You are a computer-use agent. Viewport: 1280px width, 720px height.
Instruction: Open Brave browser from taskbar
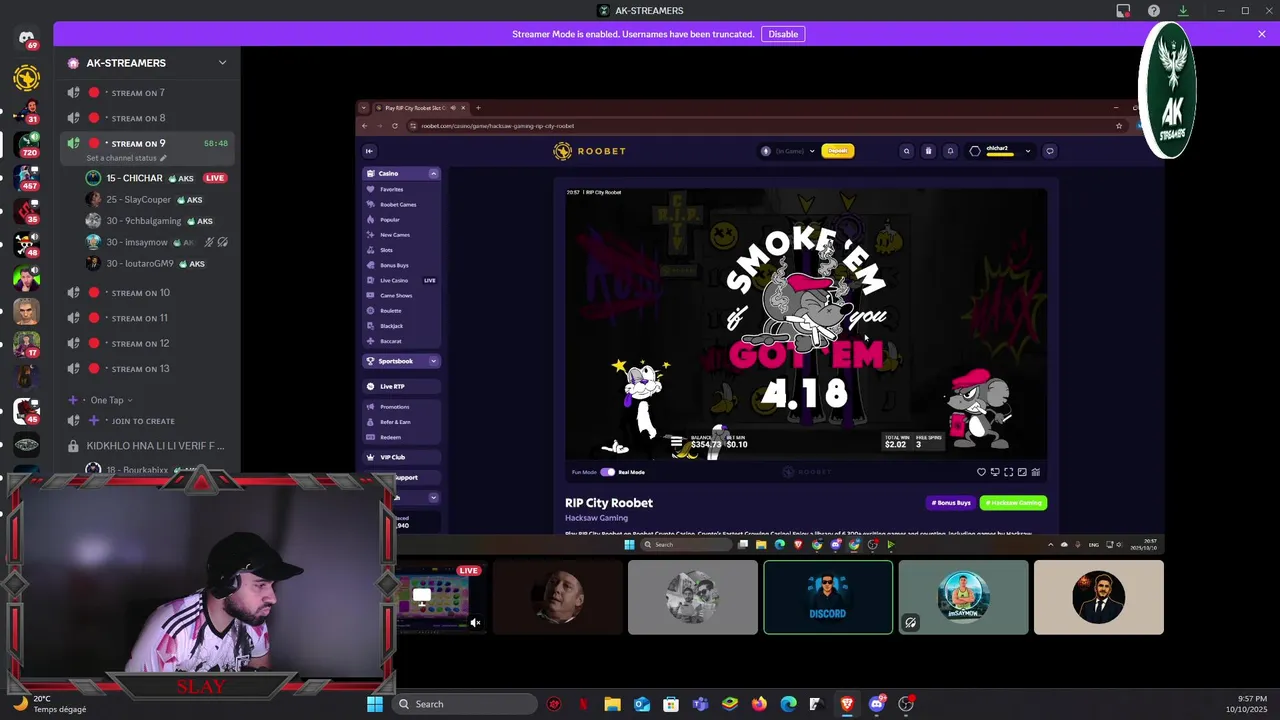tap(848, 704)
